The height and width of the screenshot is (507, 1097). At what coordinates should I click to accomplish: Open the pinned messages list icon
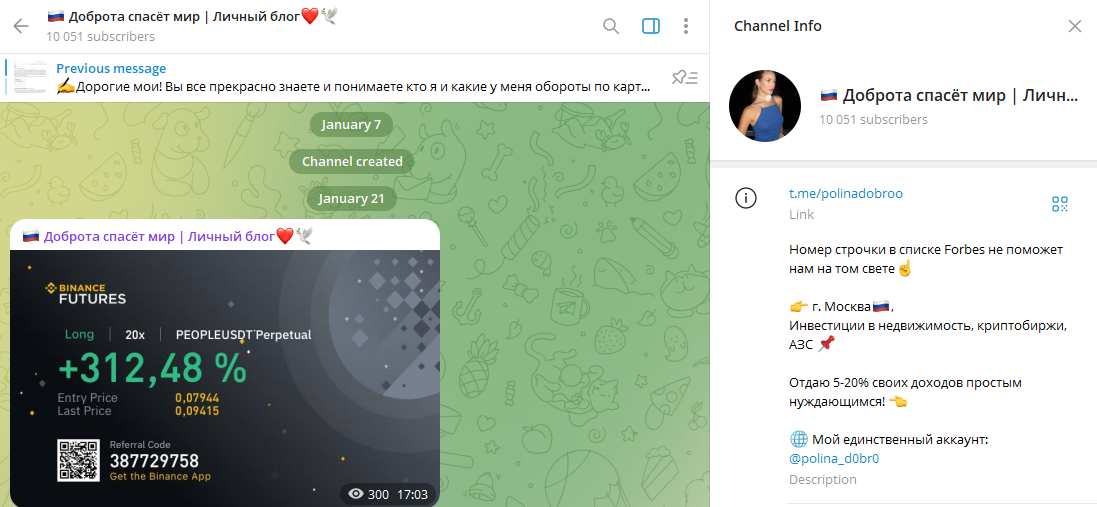tap(685, 78)
